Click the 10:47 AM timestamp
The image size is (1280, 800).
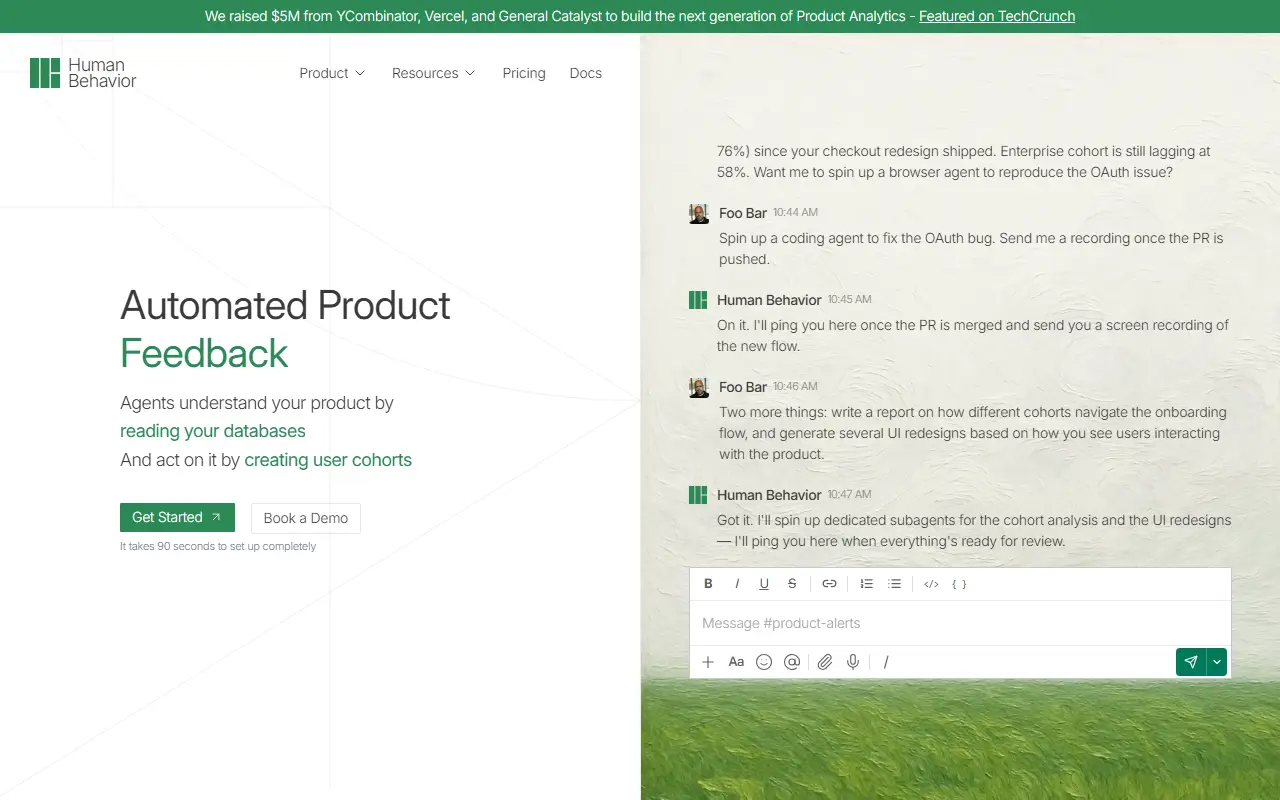coord(849,494)
